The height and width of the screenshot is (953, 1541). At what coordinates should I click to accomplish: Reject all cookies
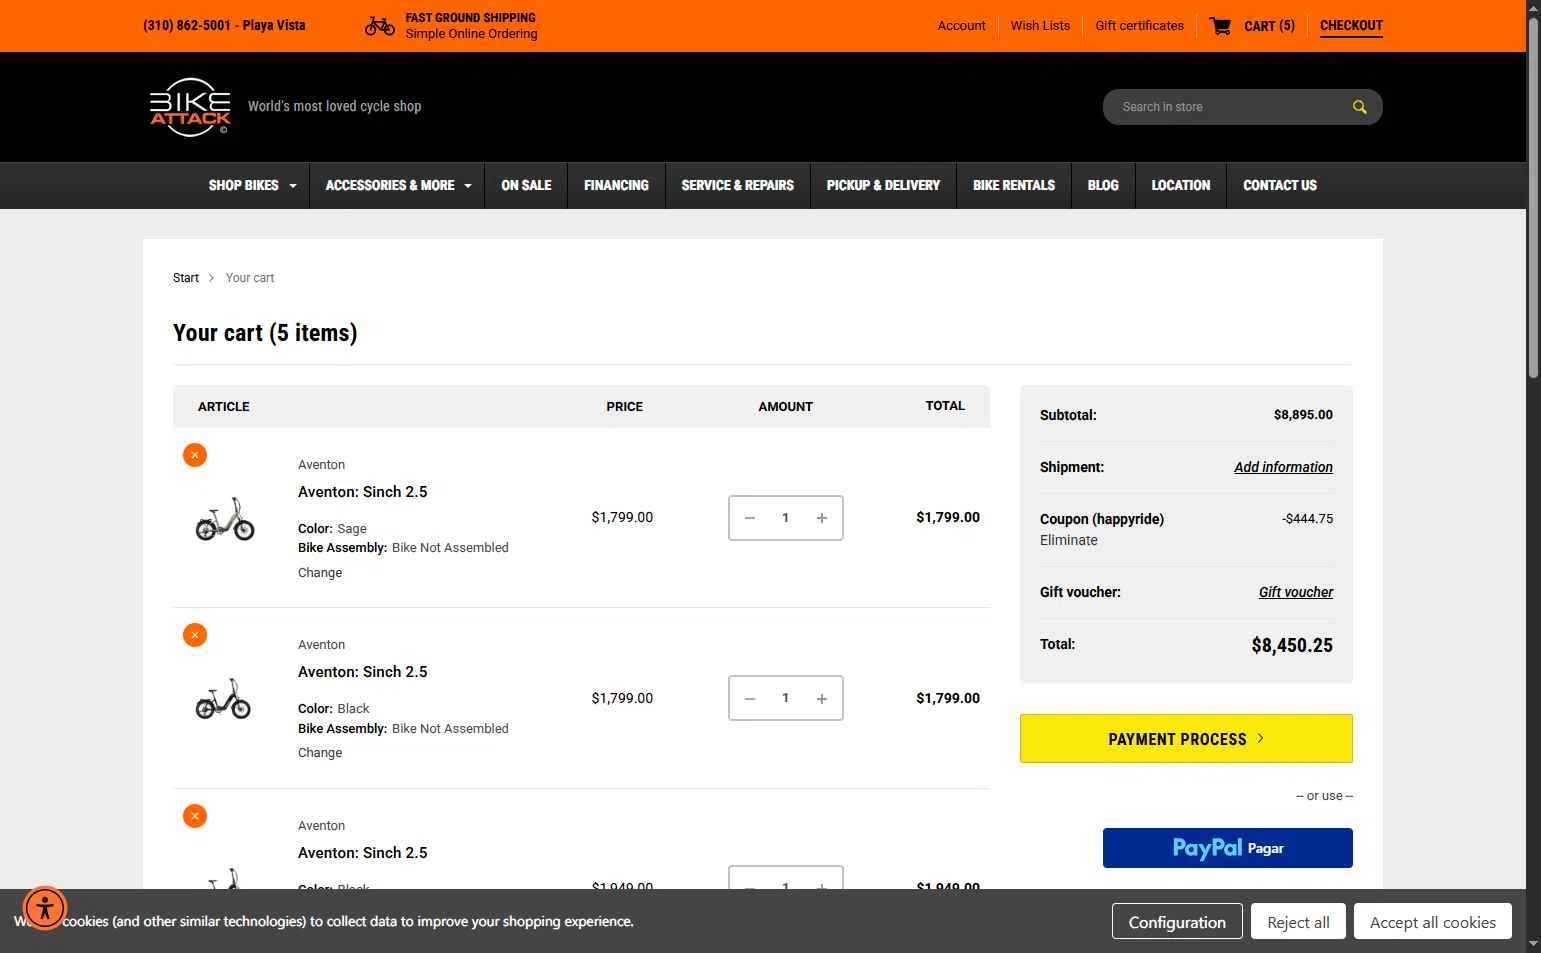pos(1298,922)
